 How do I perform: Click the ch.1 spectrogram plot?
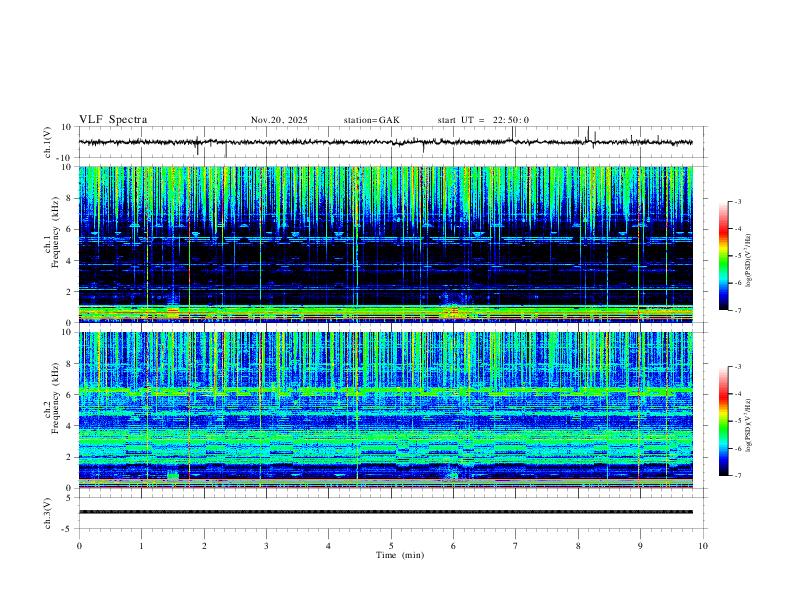click(386, 244)
